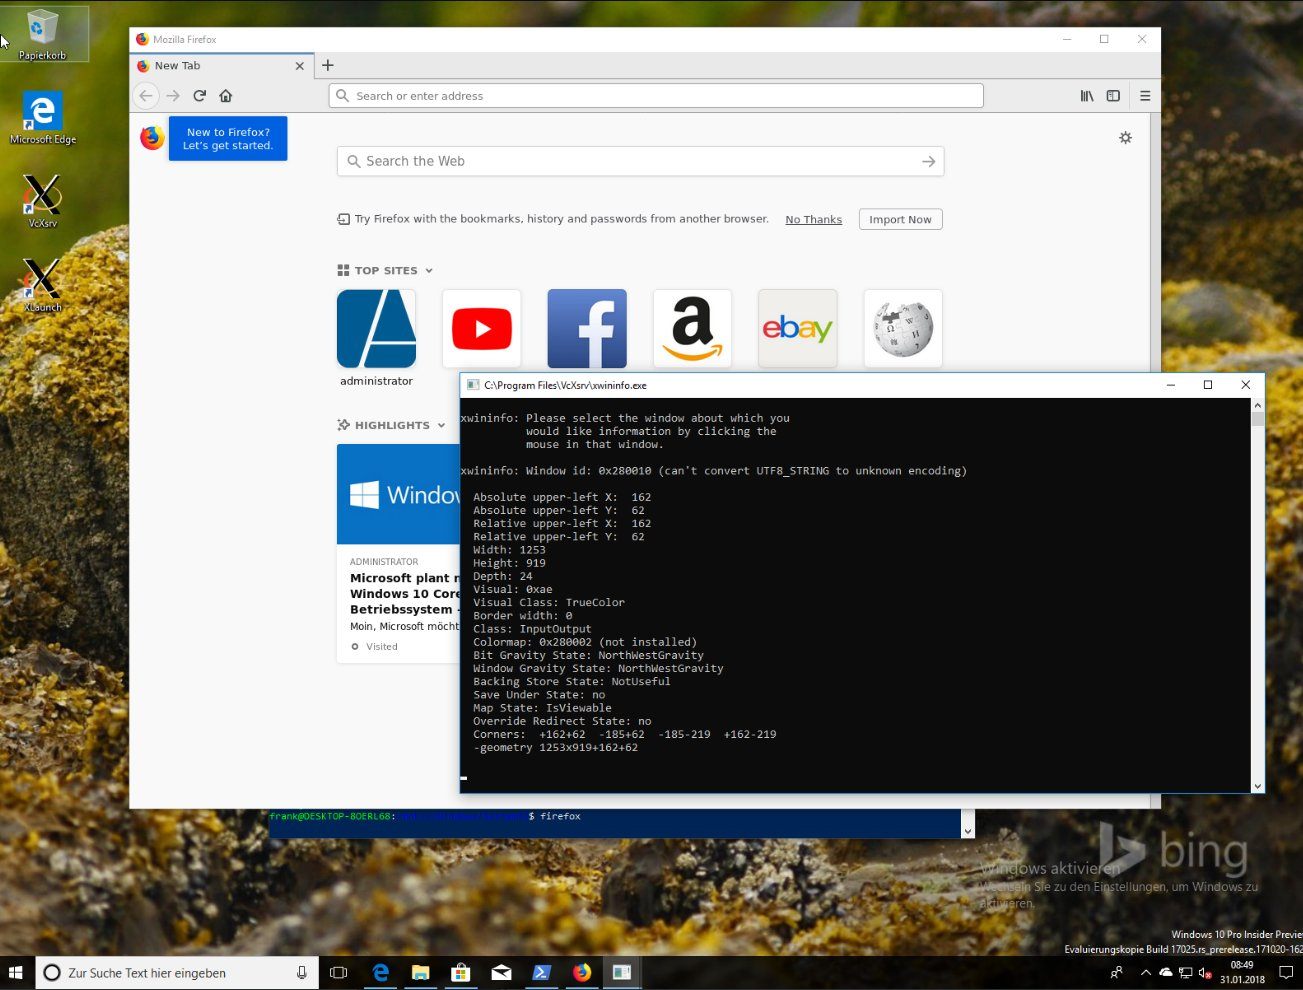Open the Wikipedia top site tile
1303x990 pixels.
903,329
